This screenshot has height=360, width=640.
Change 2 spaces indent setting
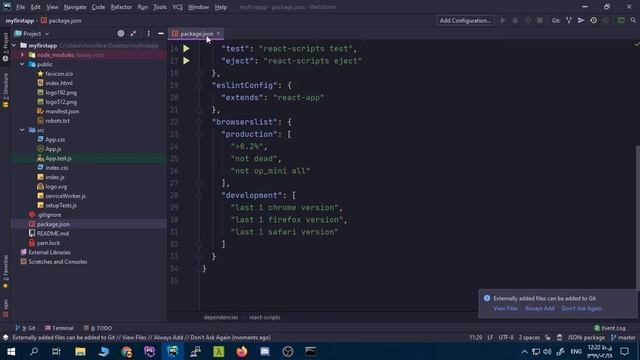pyautogui.click(x=529, y=338)
